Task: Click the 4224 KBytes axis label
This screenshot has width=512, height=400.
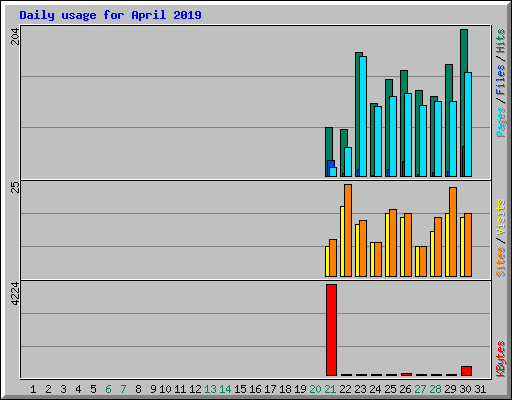Action: pyautogui.click(x=15, y=294)
